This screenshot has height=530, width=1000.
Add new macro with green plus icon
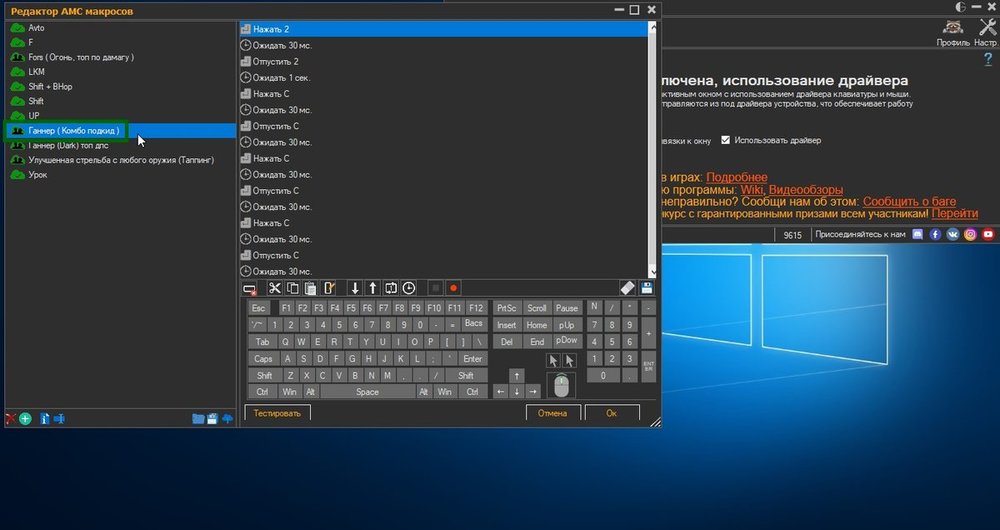[x=26, y=419]
